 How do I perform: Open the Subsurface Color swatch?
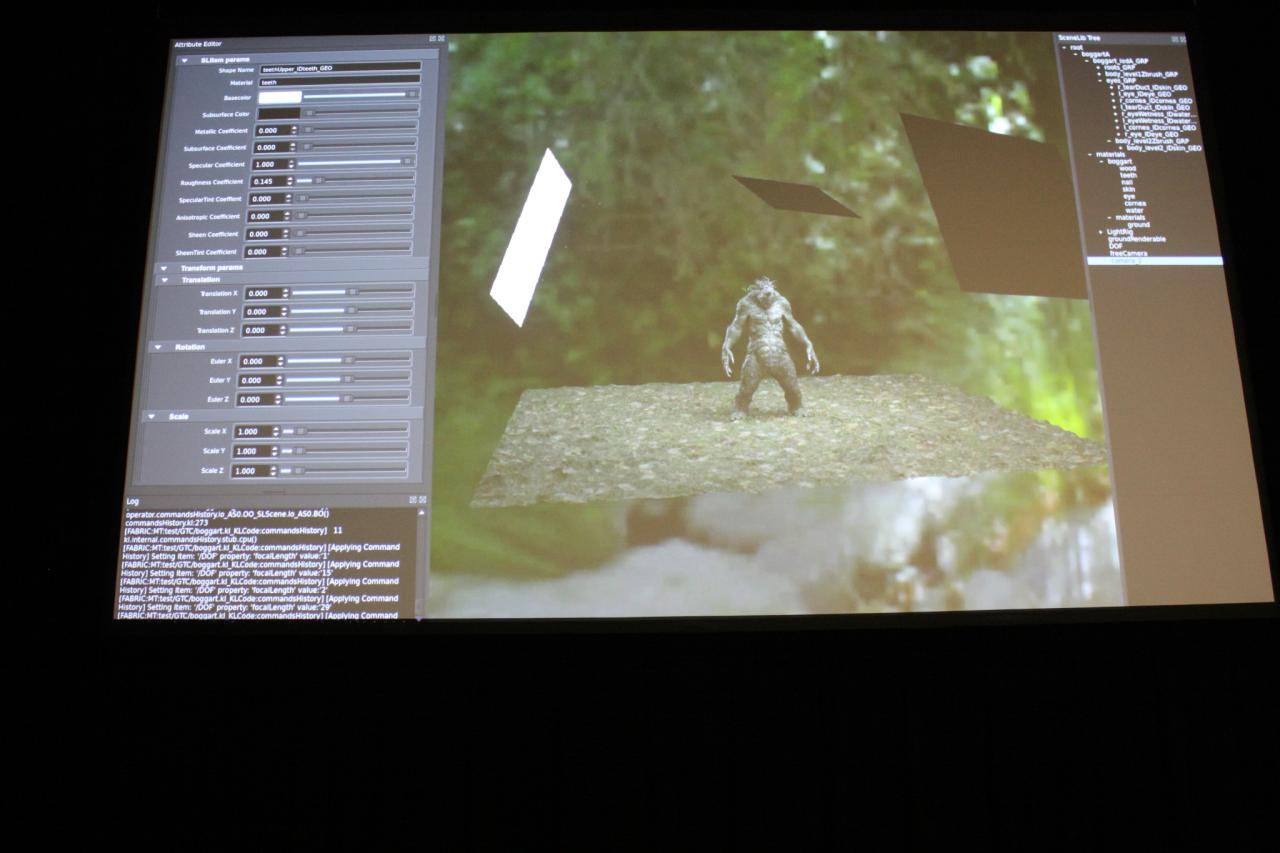coord(279,113)
